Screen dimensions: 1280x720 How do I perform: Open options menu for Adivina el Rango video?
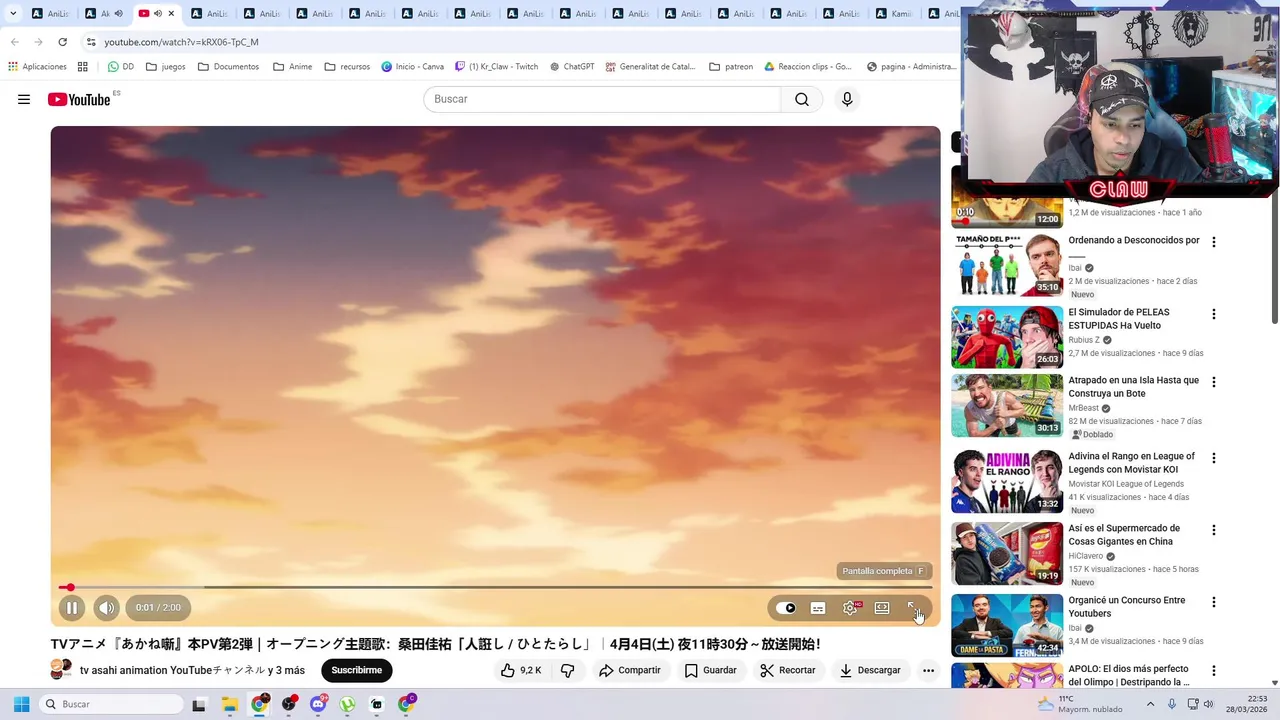[x=1214, y=458]
